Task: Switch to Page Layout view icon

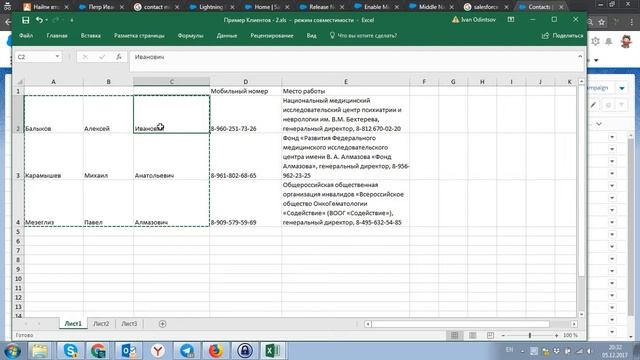Action: [x=472, y=335]
